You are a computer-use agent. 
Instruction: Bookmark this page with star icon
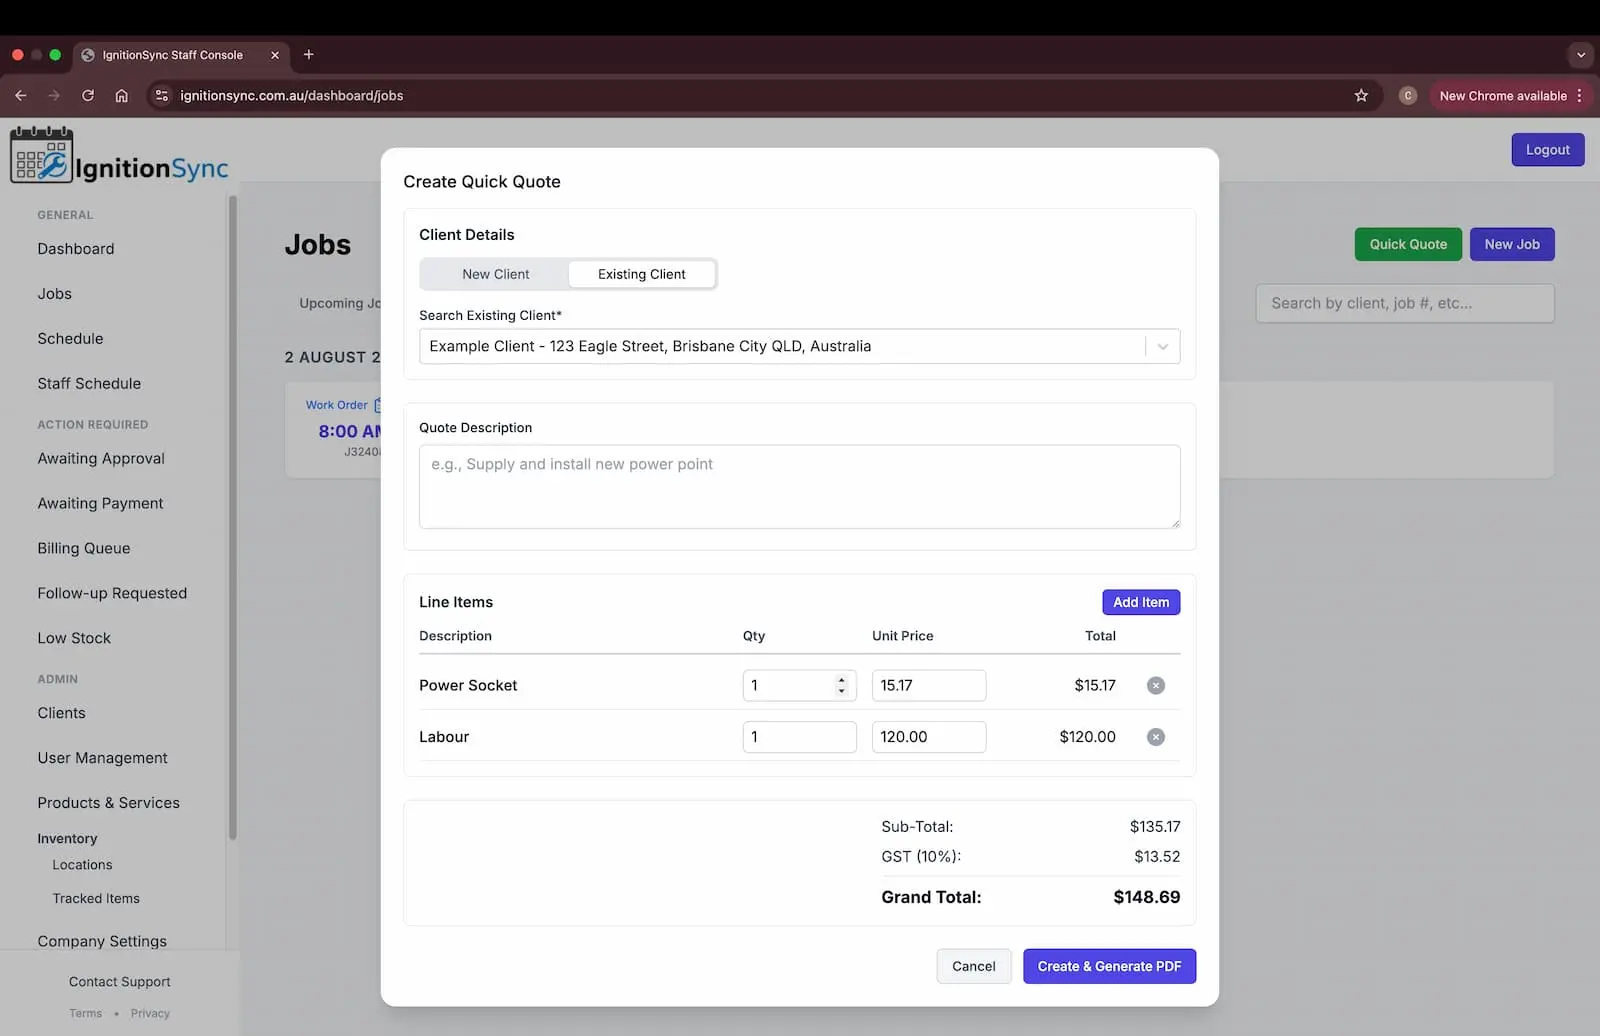point(1360,96)
